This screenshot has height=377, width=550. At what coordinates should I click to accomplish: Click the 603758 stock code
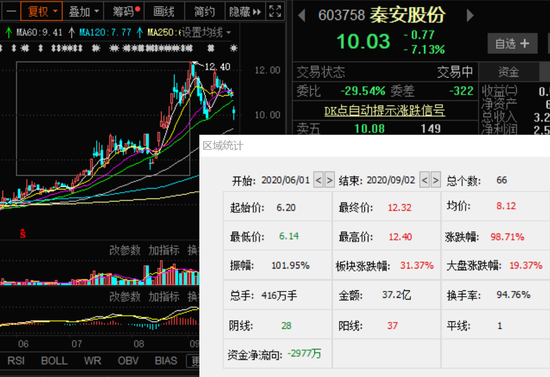(342, 15)
